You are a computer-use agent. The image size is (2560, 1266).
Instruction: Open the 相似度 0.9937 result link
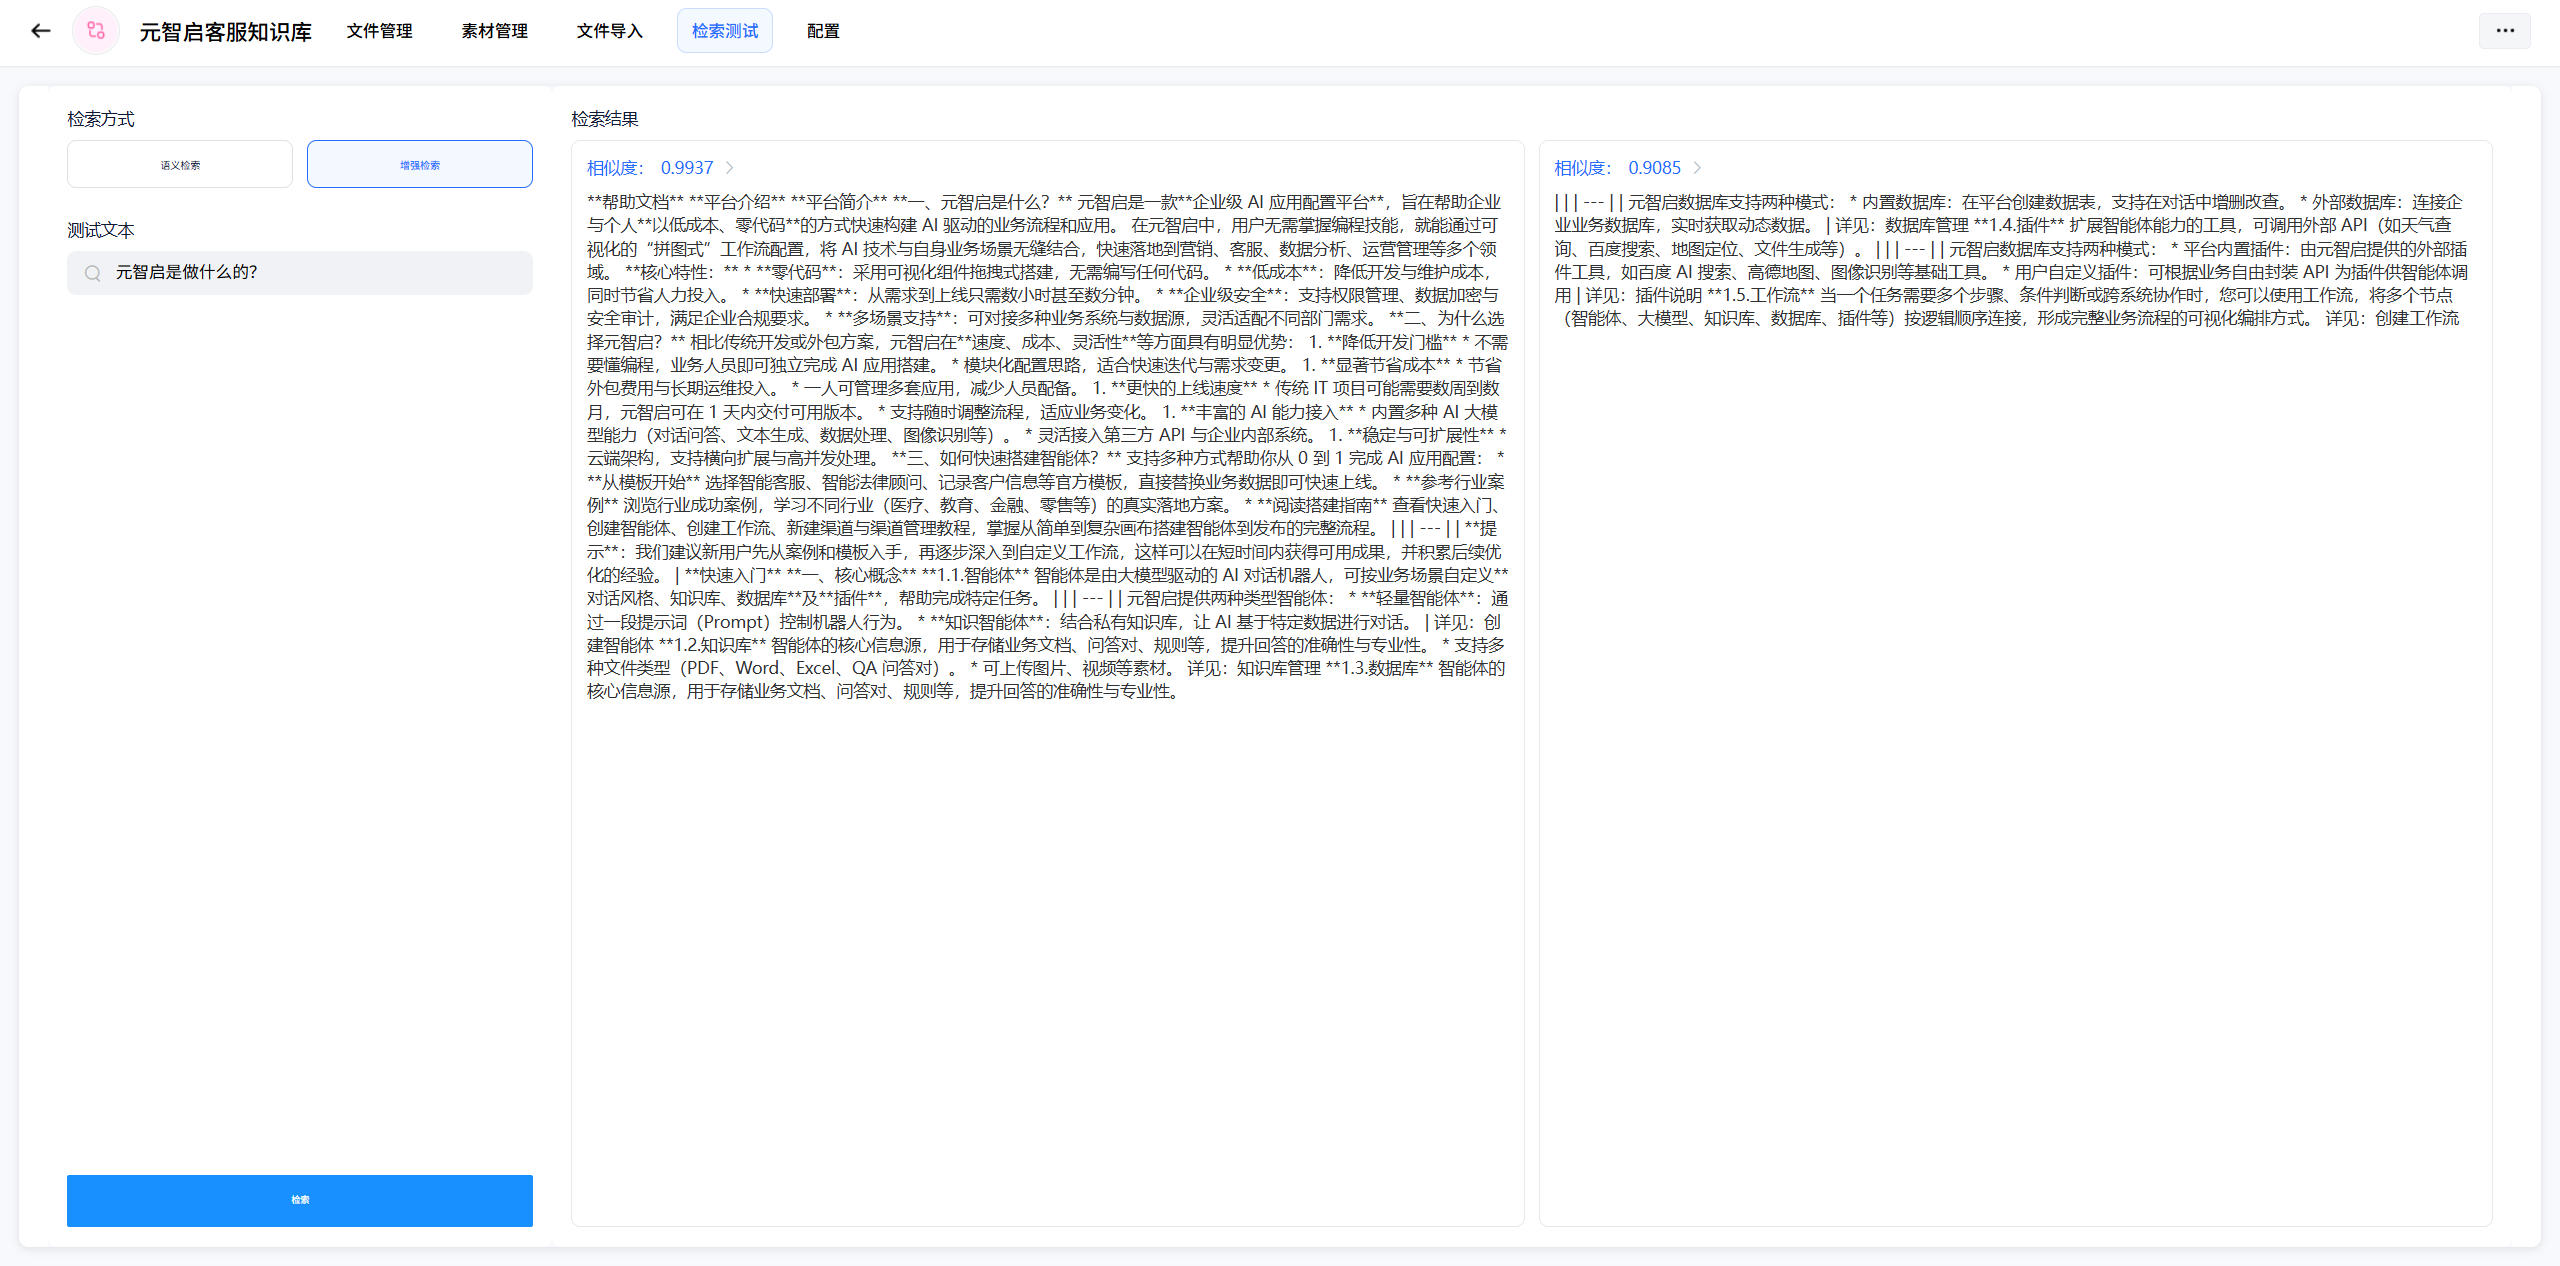(x=650, y=168)
